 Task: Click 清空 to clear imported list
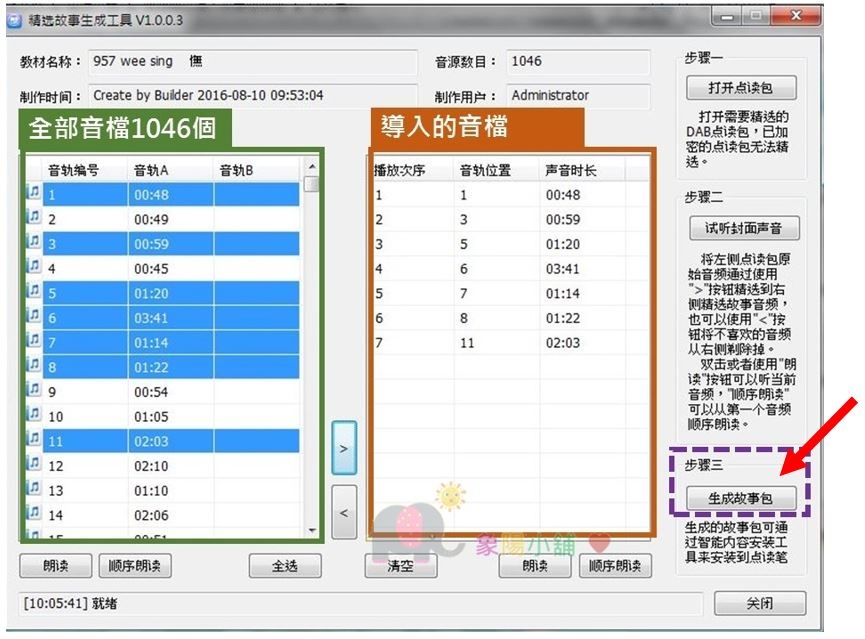pos(401,566)
